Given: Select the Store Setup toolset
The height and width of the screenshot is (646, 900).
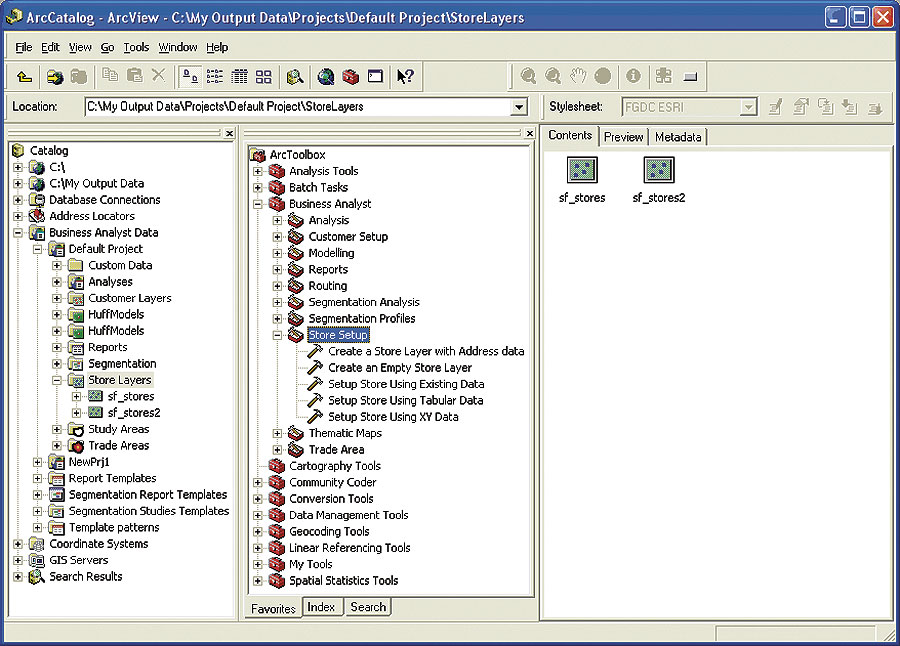Looking at the screenshot, I should tap(338, 335).
